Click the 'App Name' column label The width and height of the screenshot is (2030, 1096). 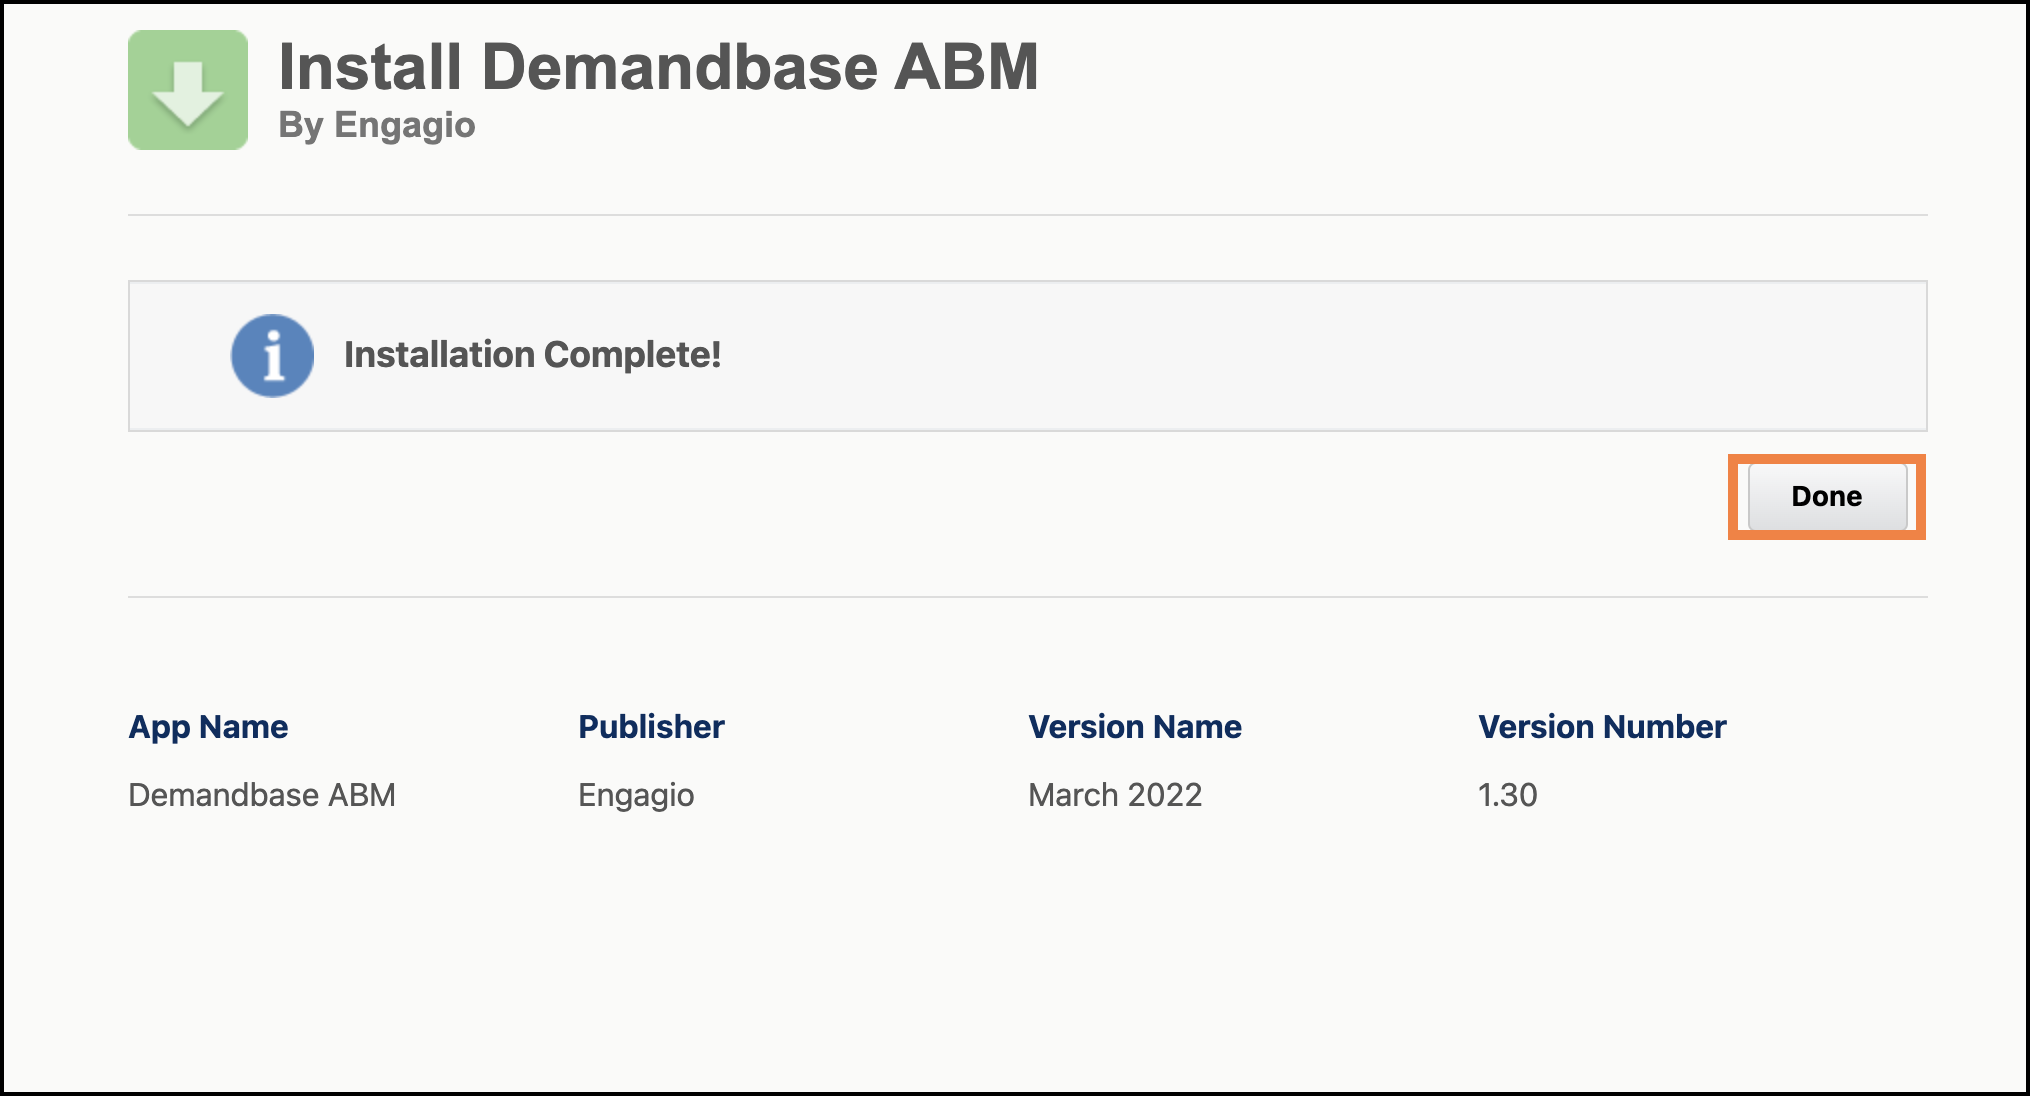(x=208, y=727)
